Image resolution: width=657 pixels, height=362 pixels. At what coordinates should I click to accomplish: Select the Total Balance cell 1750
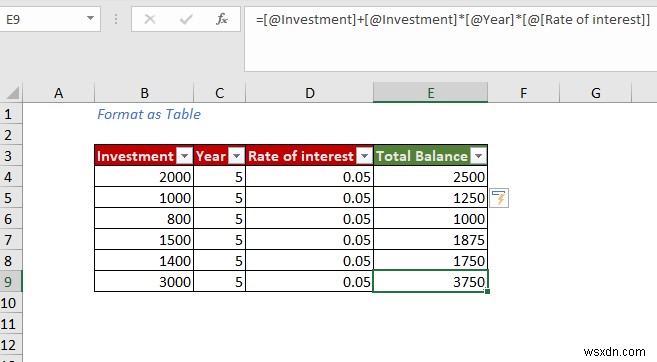[x=430, y=261]
